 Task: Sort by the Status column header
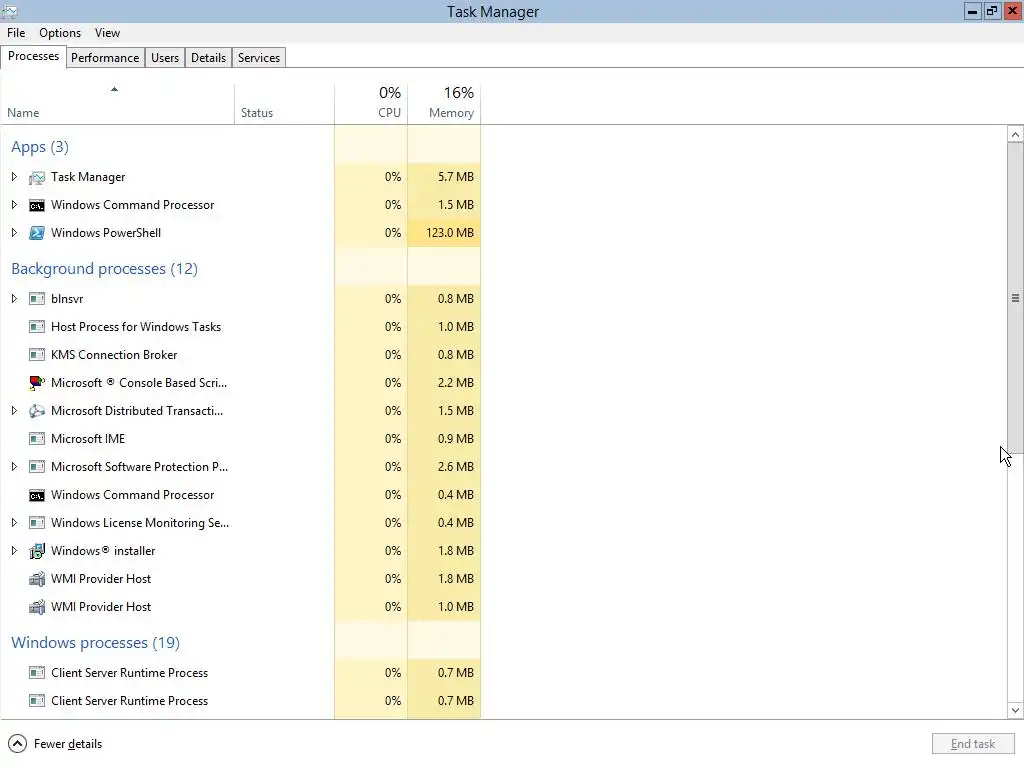click(x=284, y=104)
